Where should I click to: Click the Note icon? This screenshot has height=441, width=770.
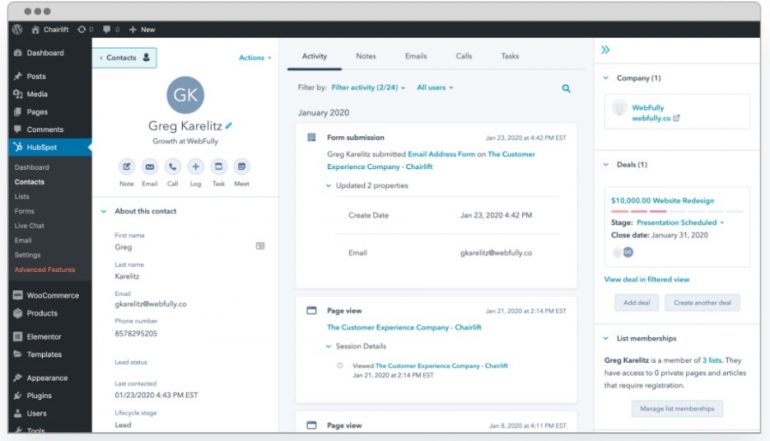click(126, 166)
